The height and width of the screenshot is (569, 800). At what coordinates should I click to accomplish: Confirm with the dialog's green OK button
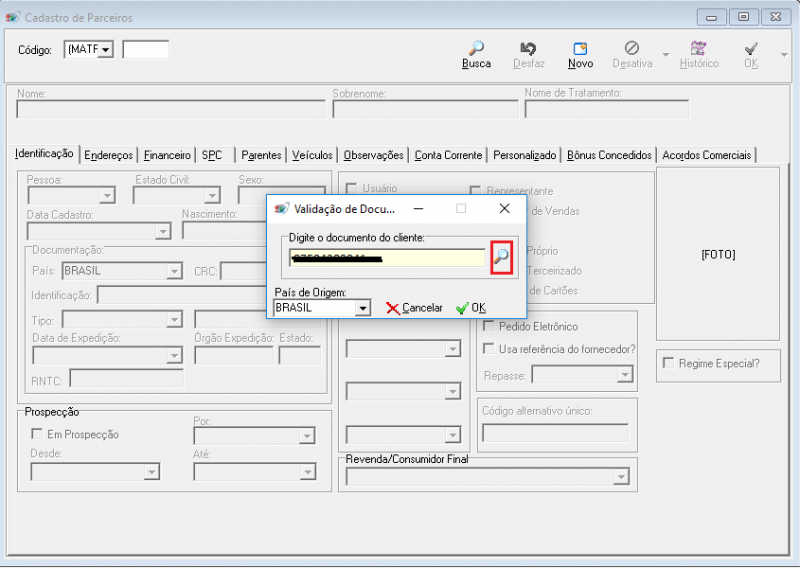tap(471, 308)
